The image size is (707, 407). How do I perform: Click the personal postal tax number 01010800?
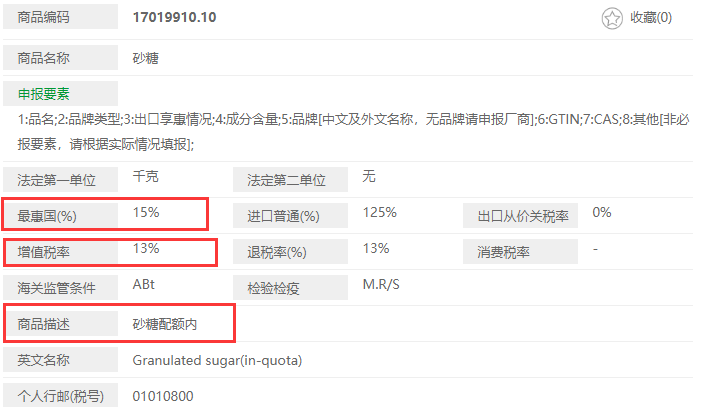[x=163, y=395]
